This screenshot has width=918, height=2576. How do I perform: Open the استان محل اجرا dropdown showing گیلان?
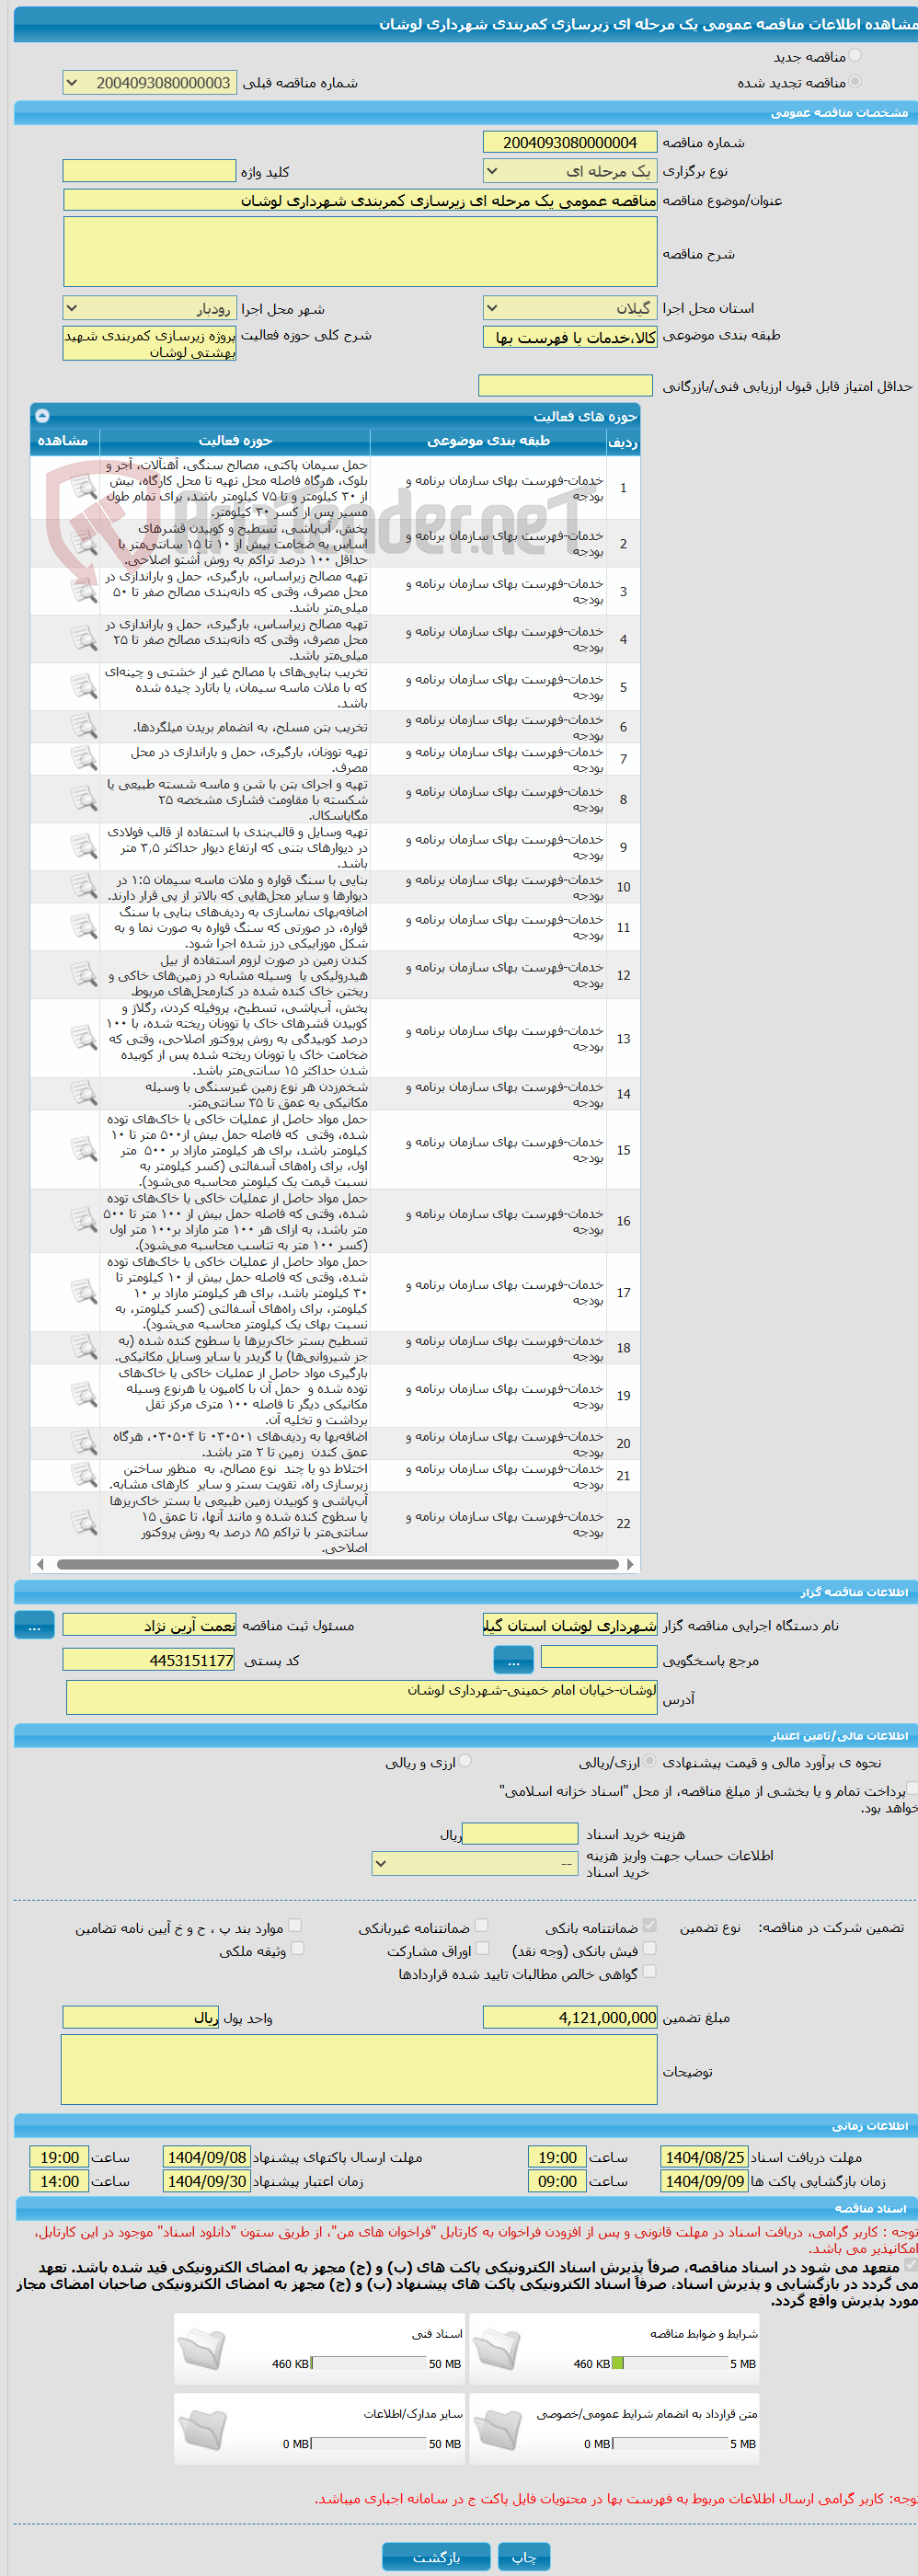(570, 308)
